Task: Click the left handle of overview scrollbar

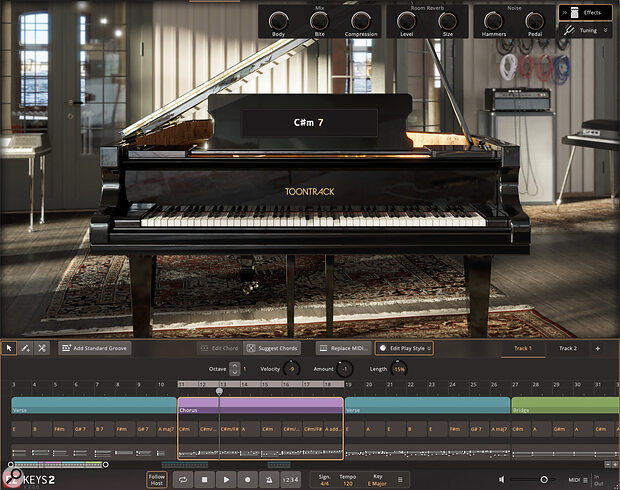Action: 11,465
